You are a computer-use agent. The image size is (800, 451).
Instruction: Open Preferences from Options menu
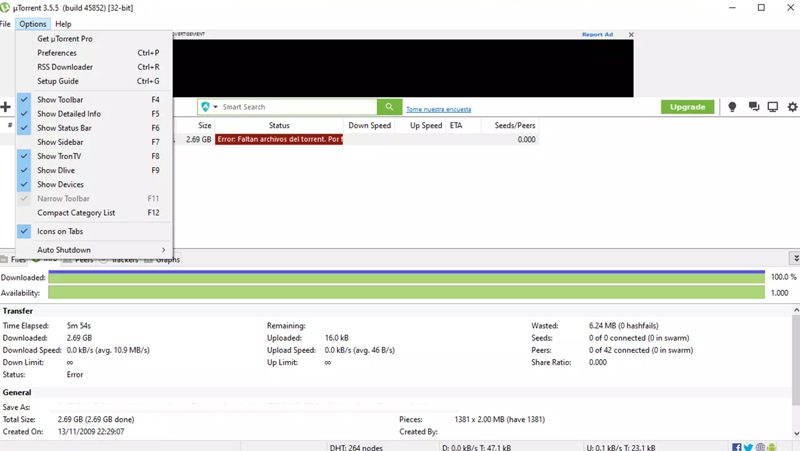point(95,53)
